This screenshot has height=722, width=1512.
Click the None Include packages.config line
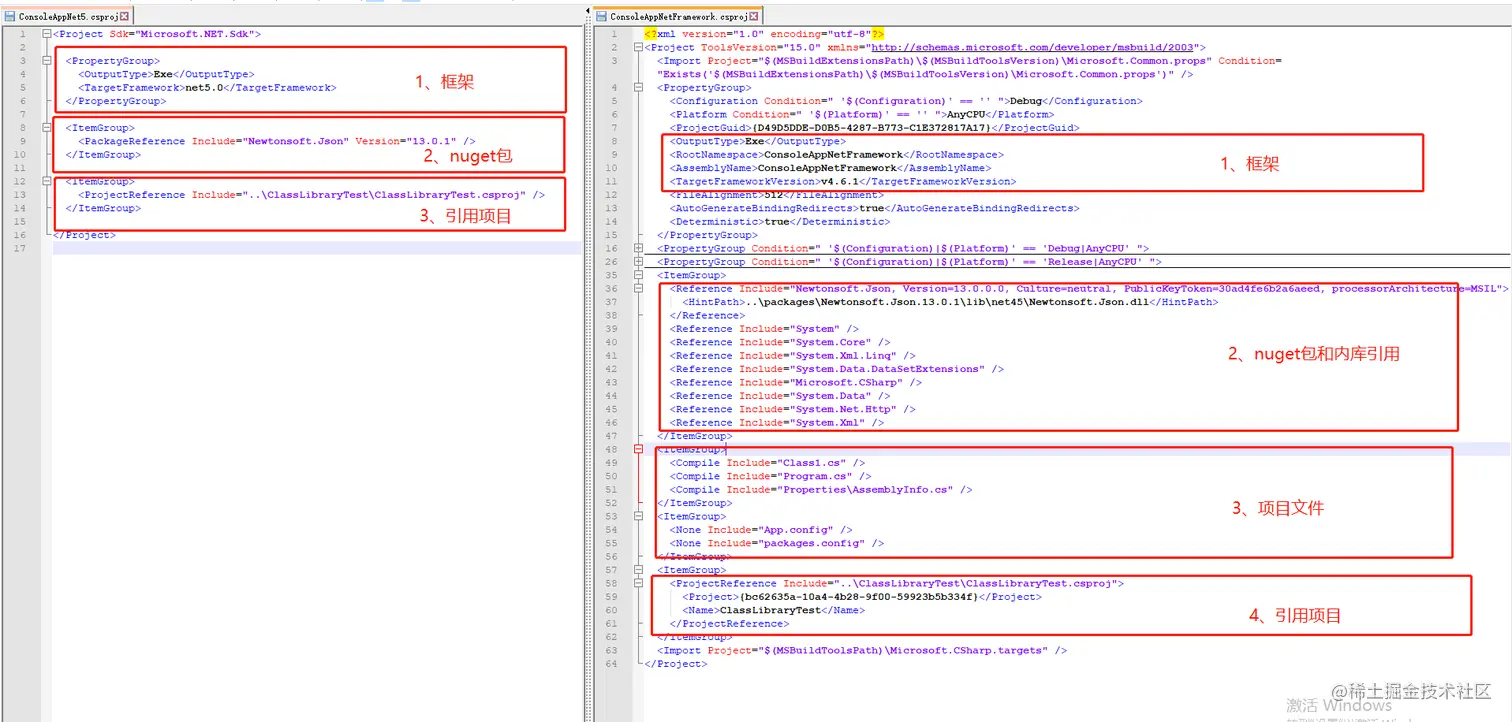pos(777,543)
